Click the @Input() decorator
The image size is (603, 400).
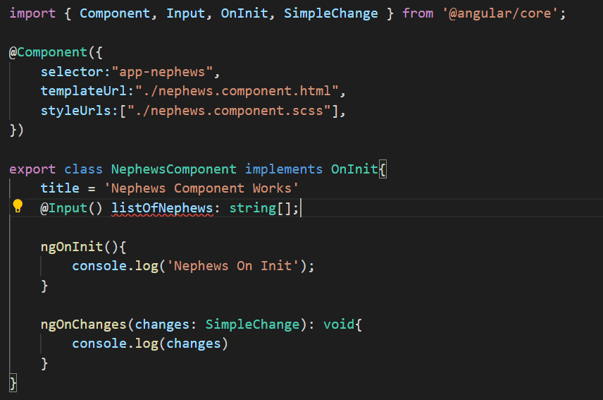[72, 208]
